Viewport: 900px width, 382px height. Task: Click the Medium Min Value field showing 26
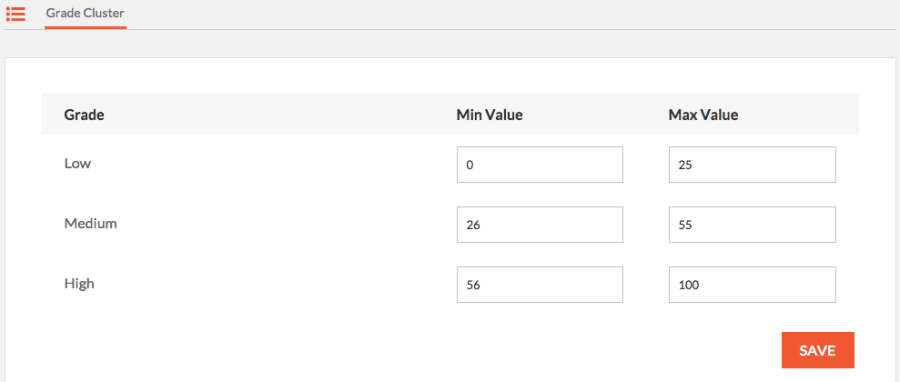coord(540,225)
